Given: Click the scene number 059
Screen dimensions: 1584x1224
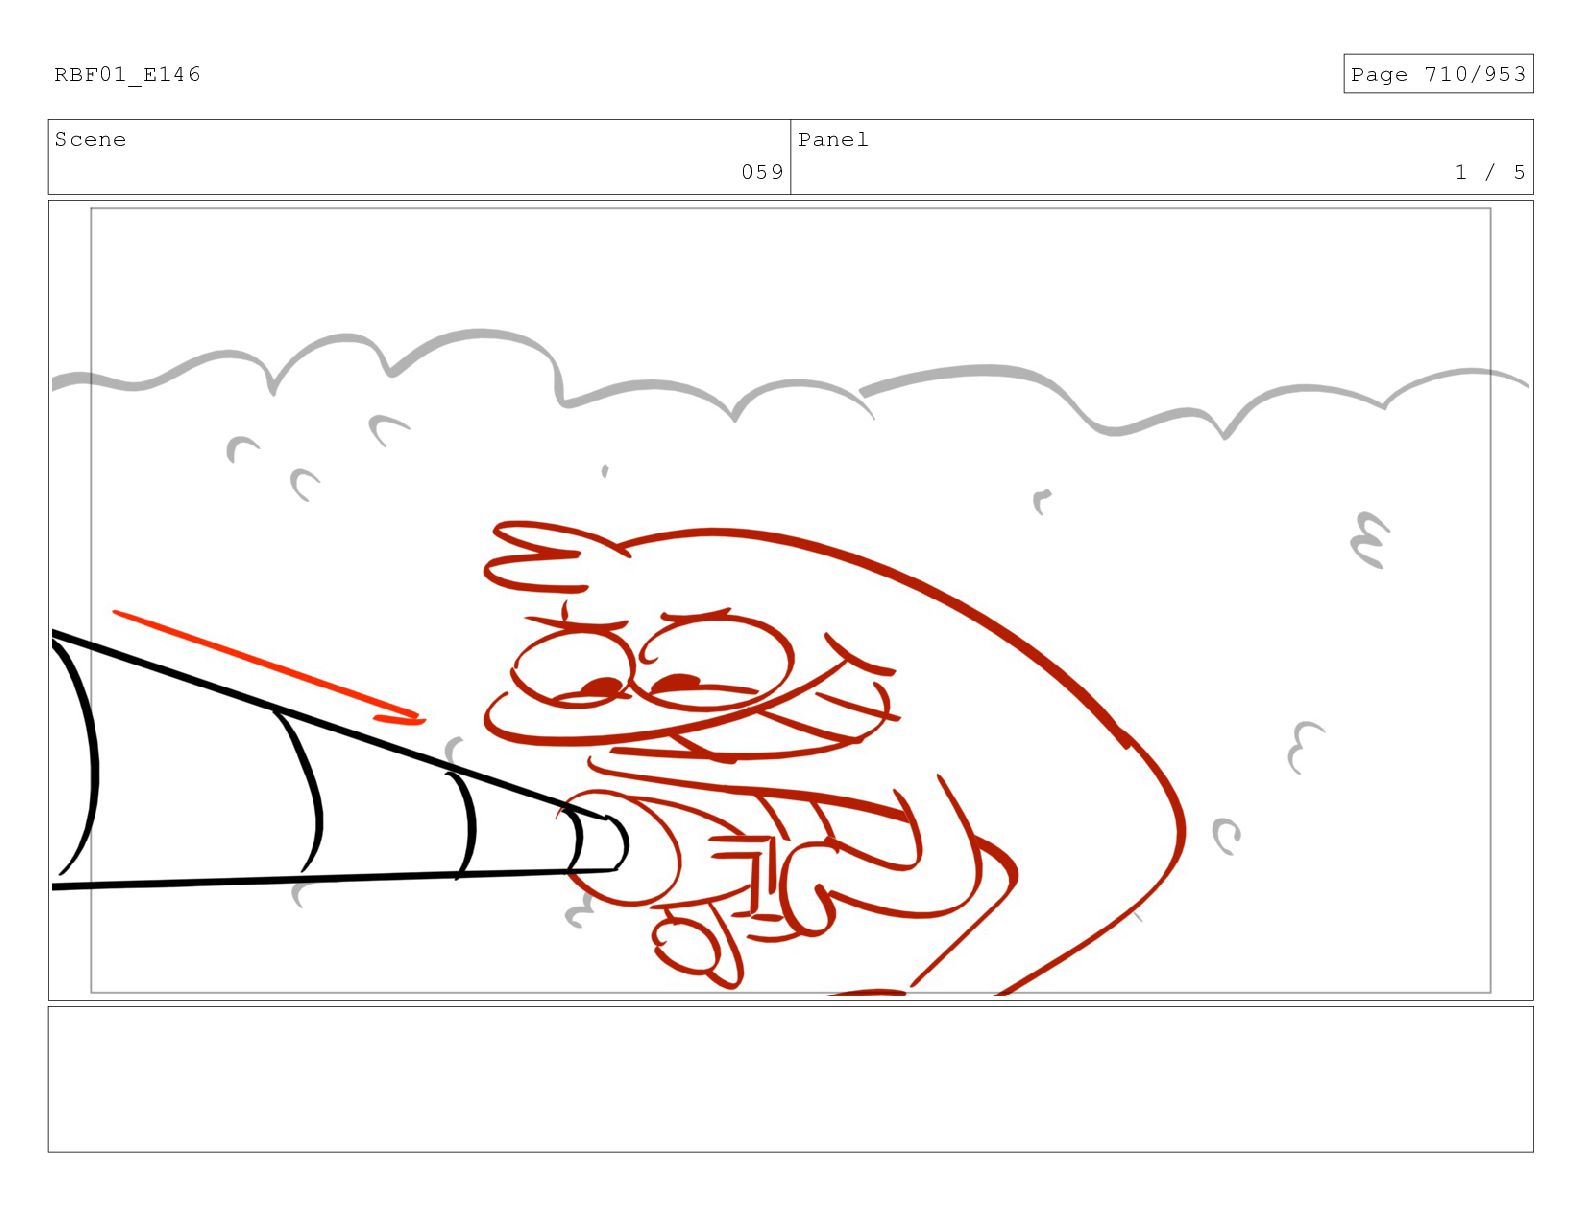Looking at the screenshot, I should [762, 172].
